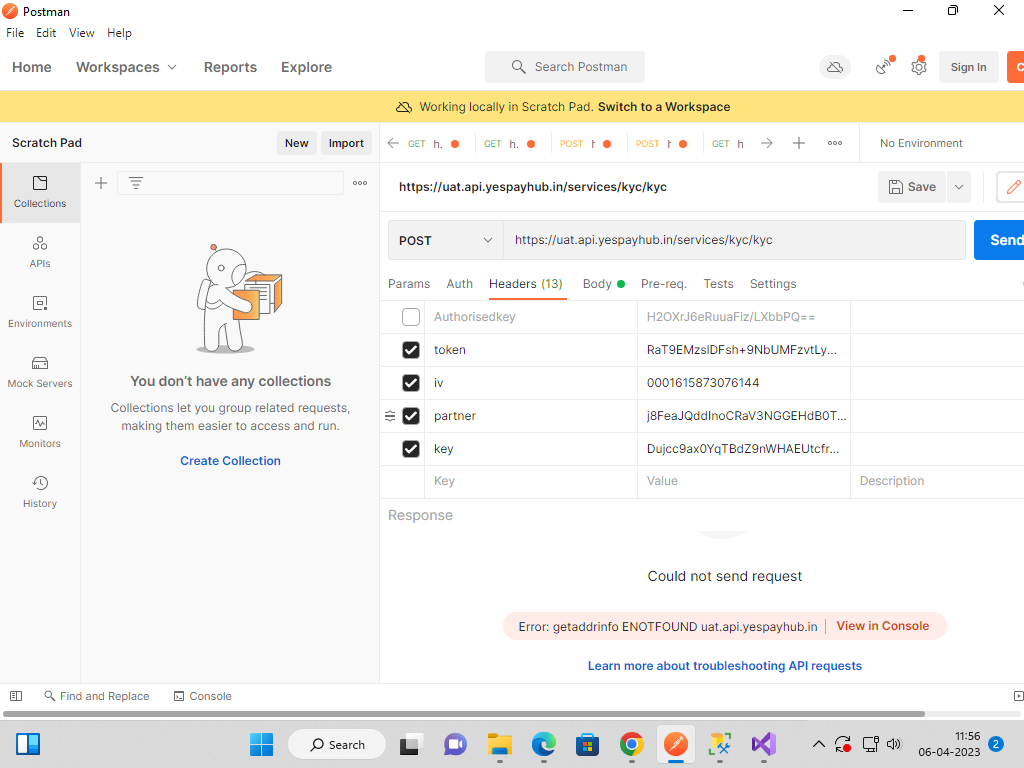Open the Console from the status bar
The height and width of the screenshot is (768, 1024).
point(202,696)
